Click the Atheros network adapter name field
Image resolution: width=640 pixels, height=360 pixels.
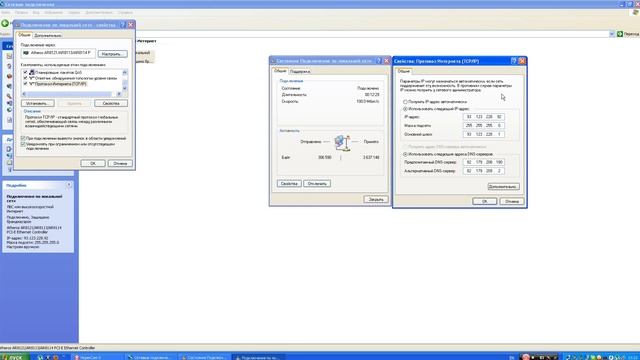click(x=58, y=53)
